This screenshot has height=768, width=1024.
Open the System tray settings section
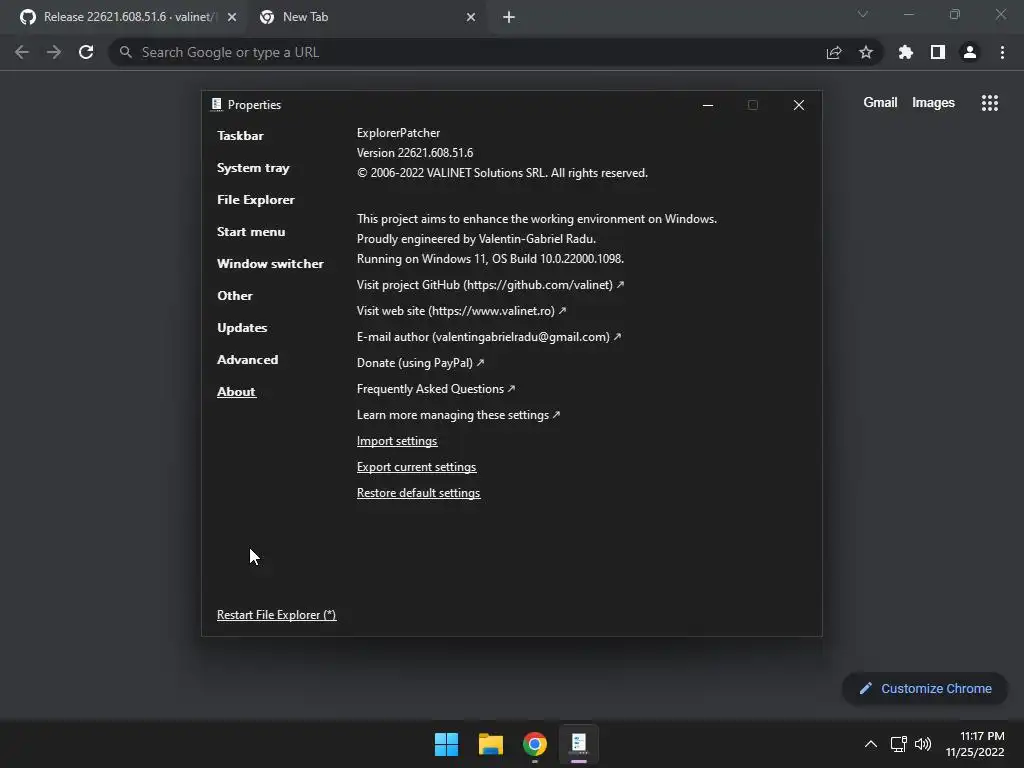253,168
